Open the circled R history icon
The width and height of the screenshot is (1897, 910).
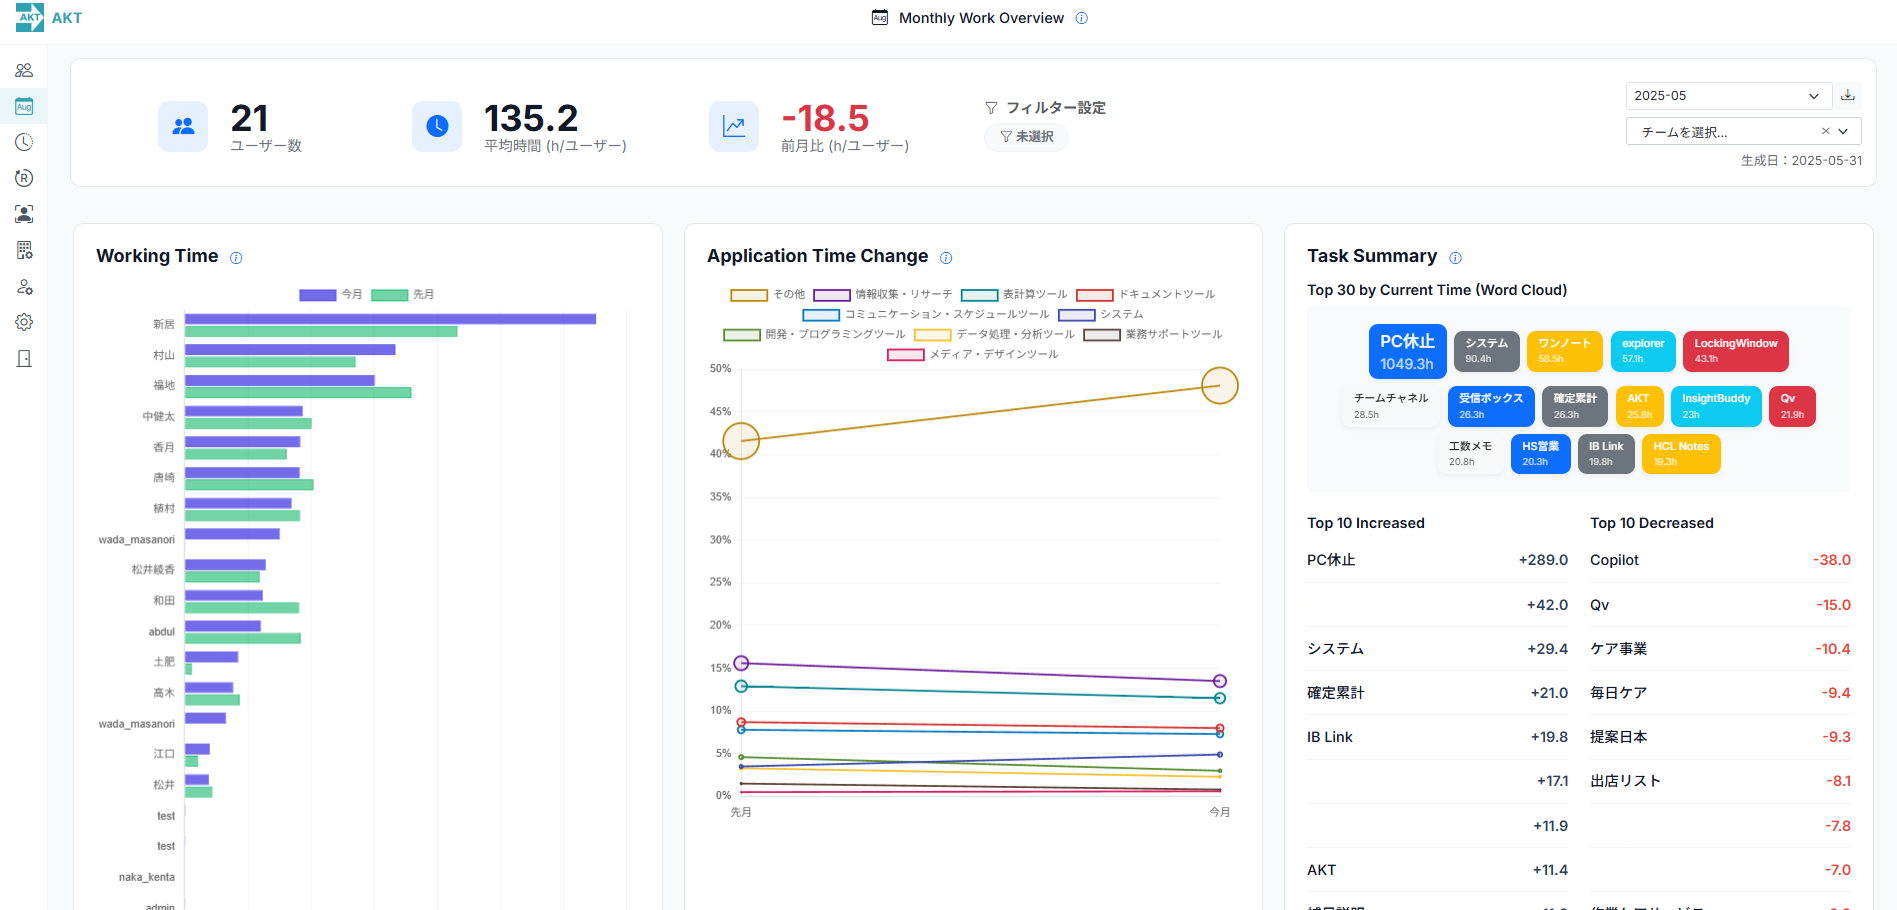click(24, 178)
